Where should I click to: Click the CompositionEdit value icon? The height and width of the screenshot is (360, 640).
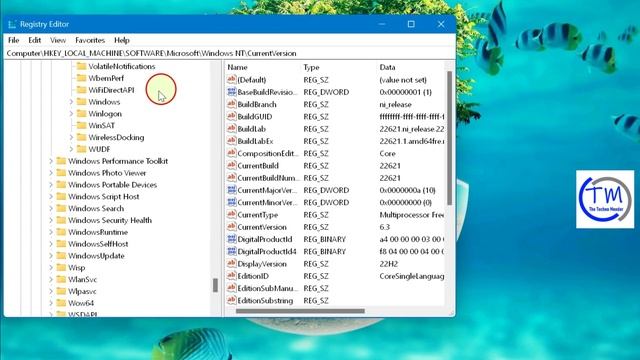231,153
